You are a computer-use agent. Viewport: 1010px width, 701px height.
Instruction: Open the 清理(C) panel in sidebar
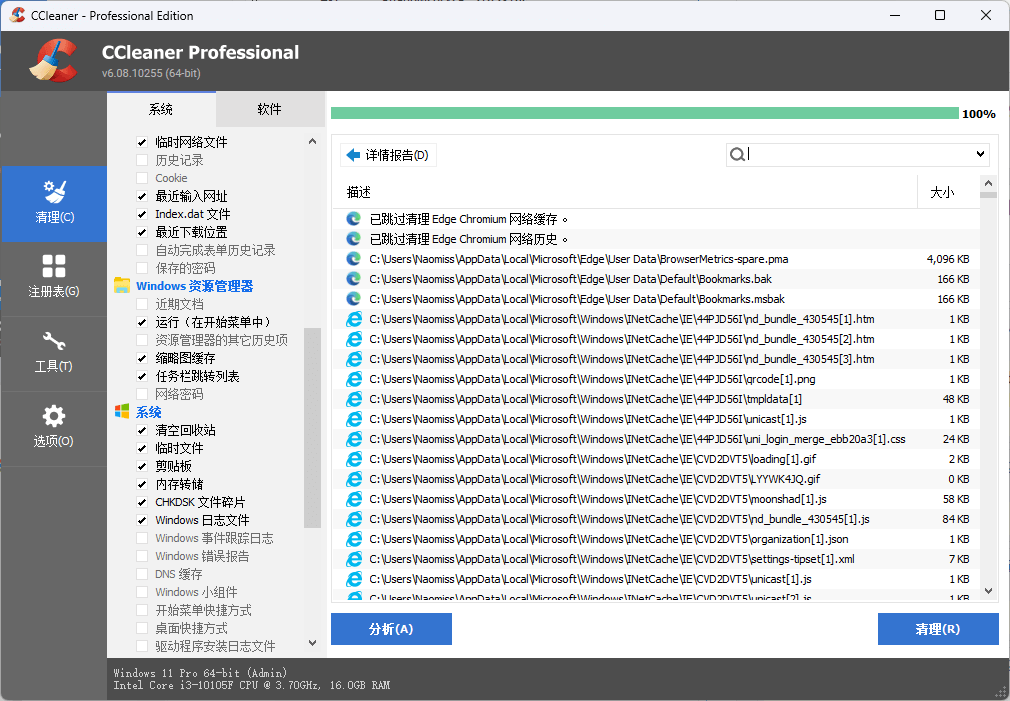pos(55,204)
